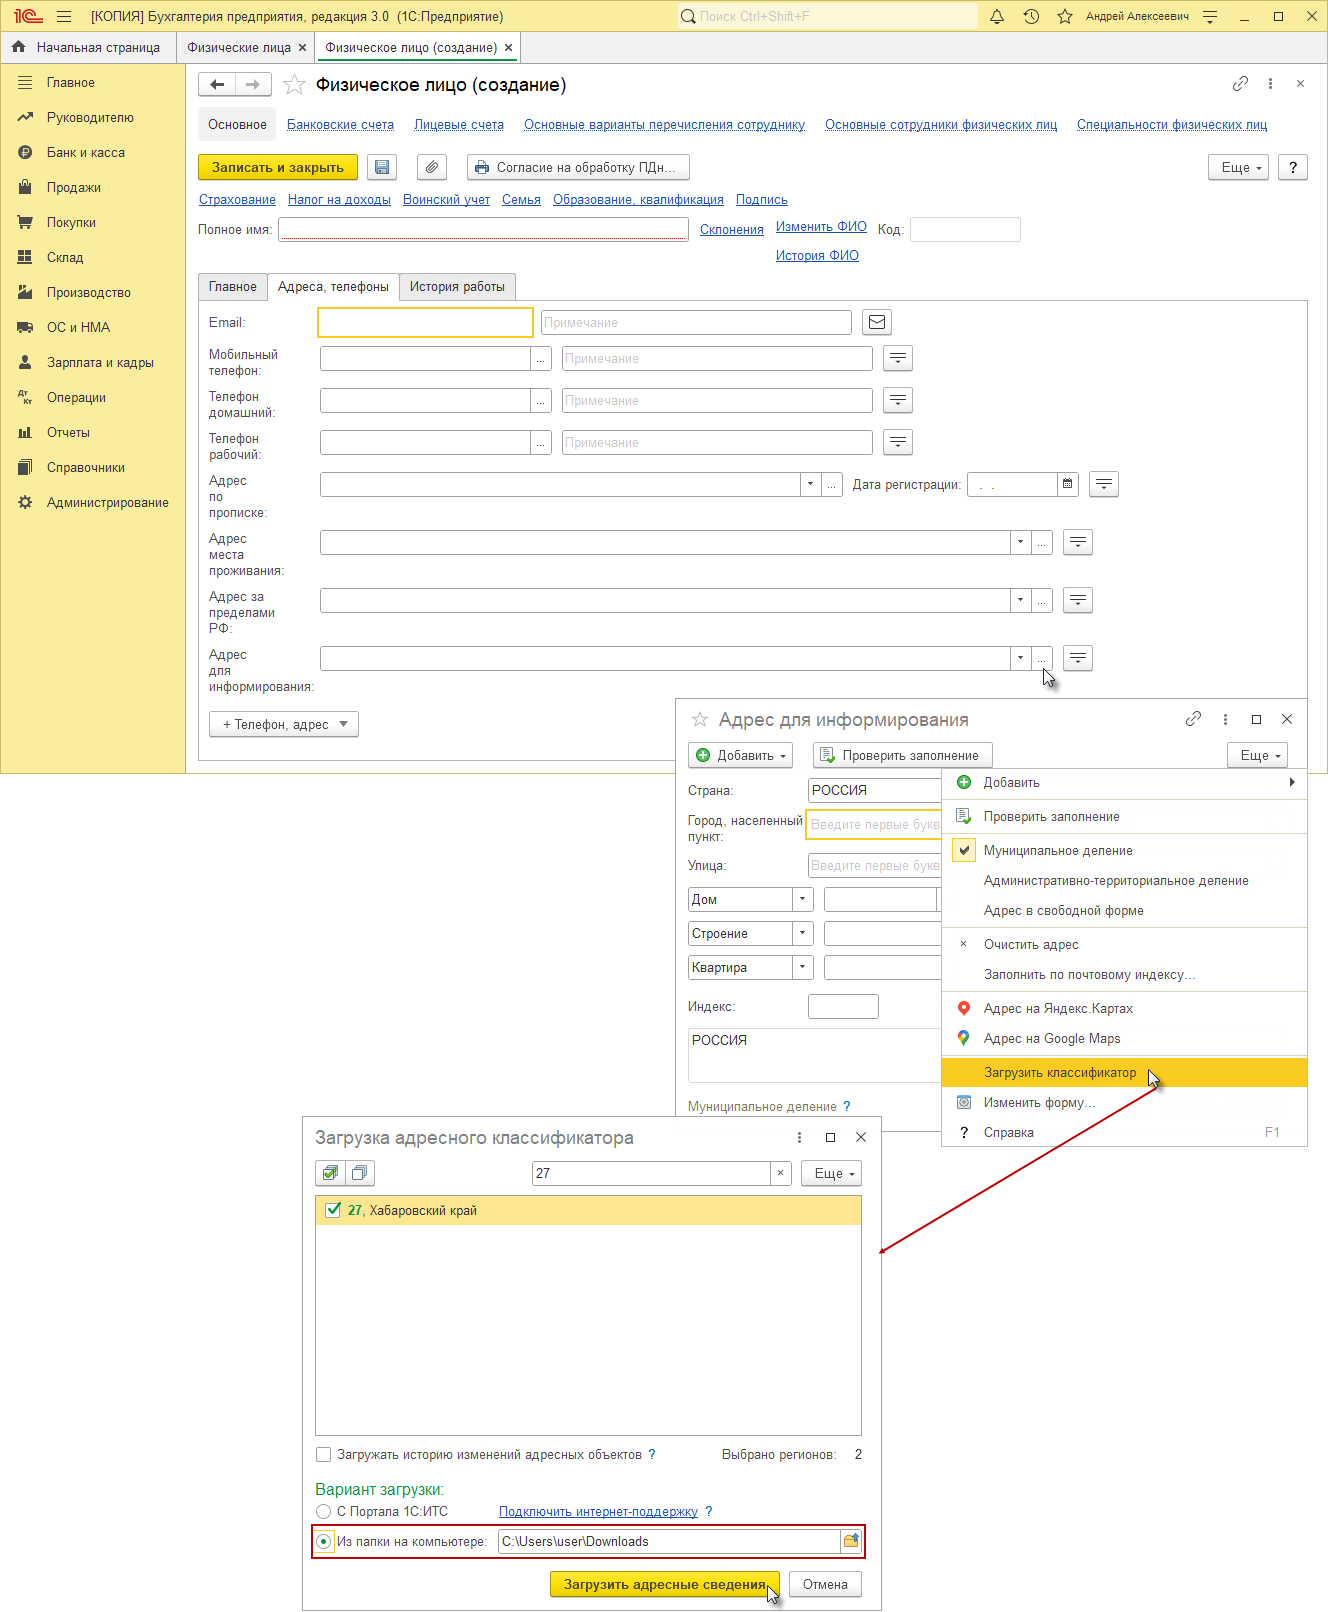Choose Адрес на Google Maps menu item
This screenshot has height=1612, width=1328.
point(1124,1038)
